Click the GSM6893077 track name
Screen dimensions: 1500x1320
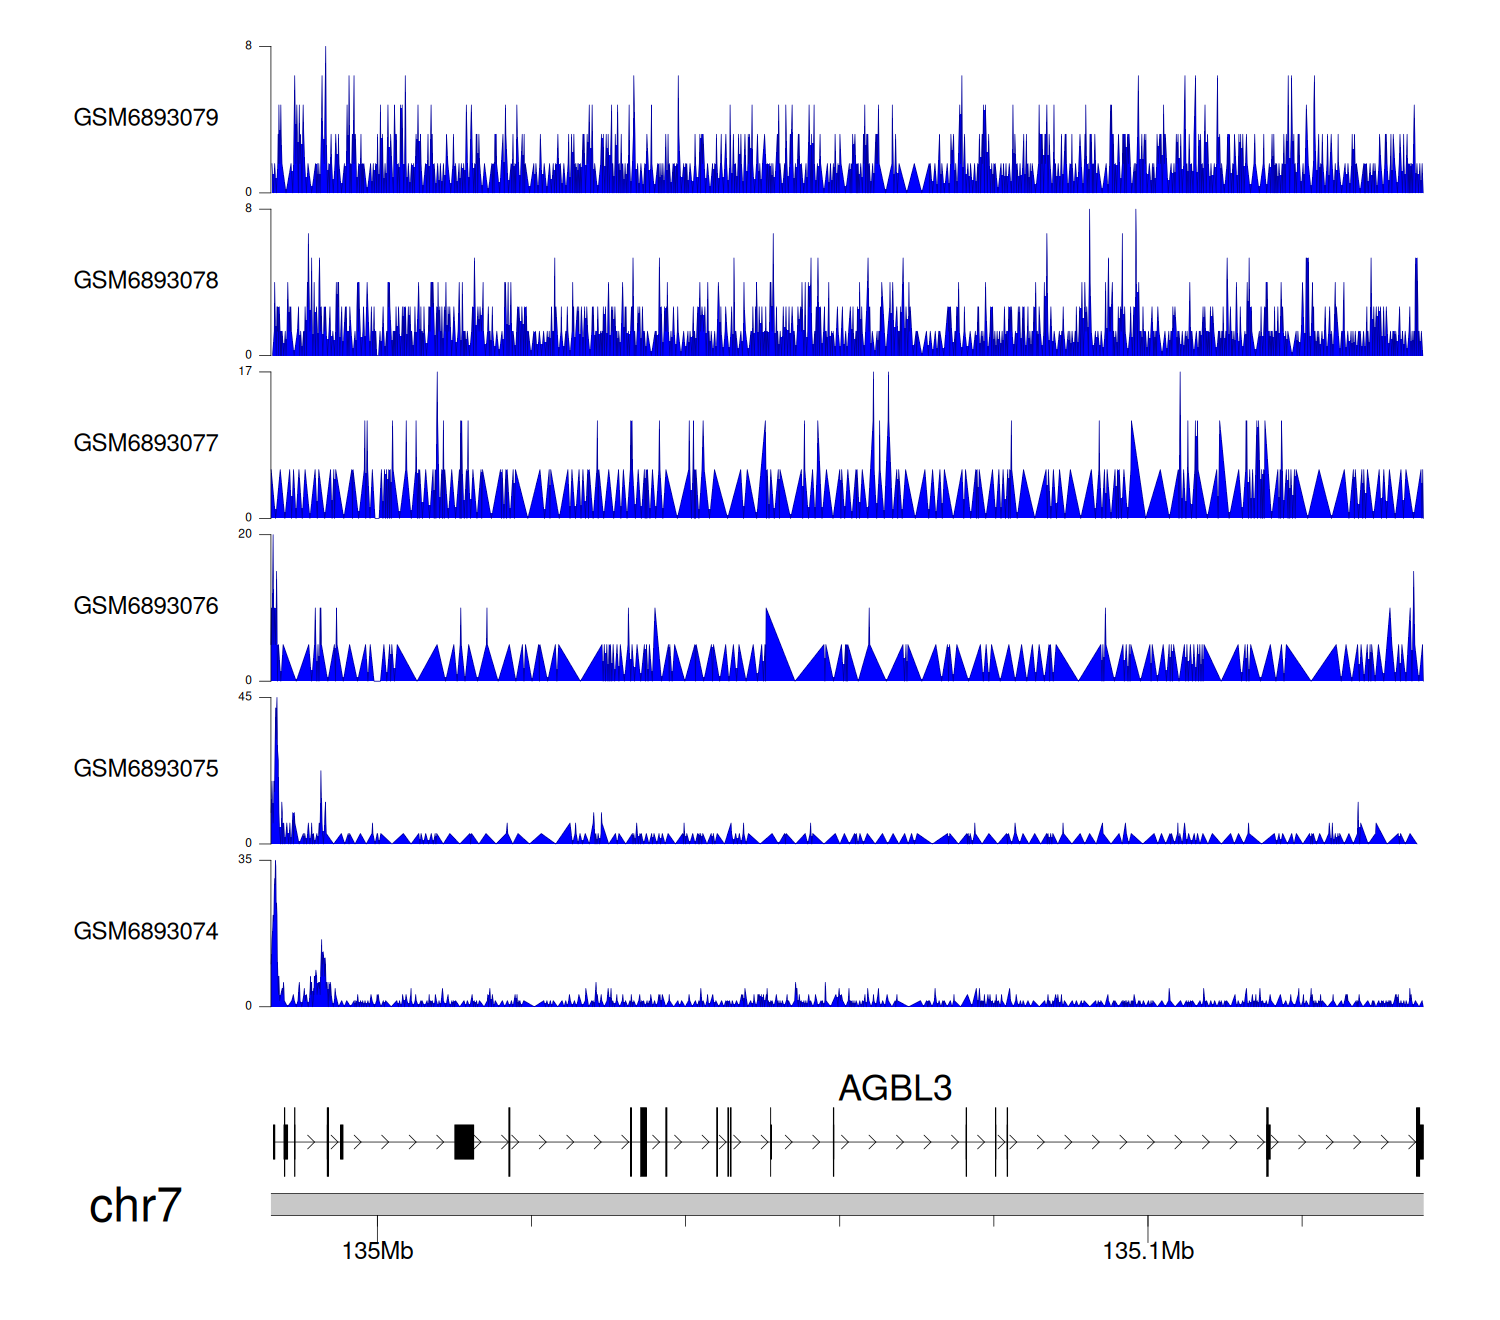(146, 443)
